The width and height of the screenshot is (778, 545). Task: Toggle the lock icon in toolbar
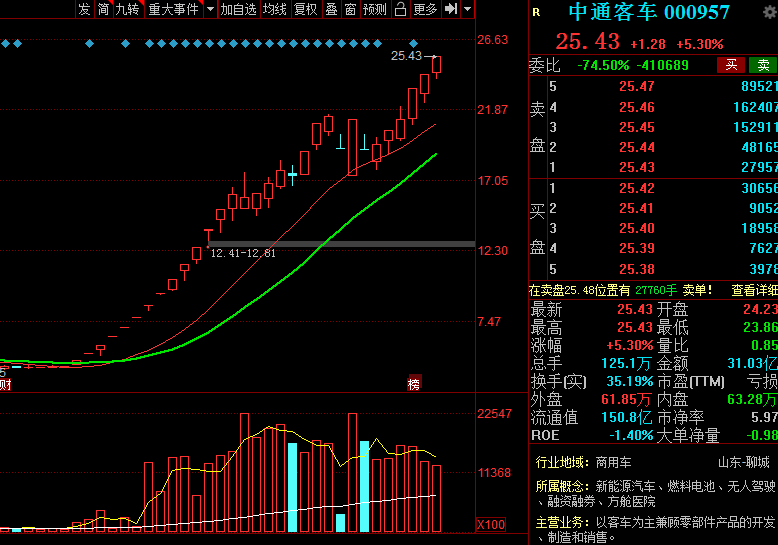(400, 9)
